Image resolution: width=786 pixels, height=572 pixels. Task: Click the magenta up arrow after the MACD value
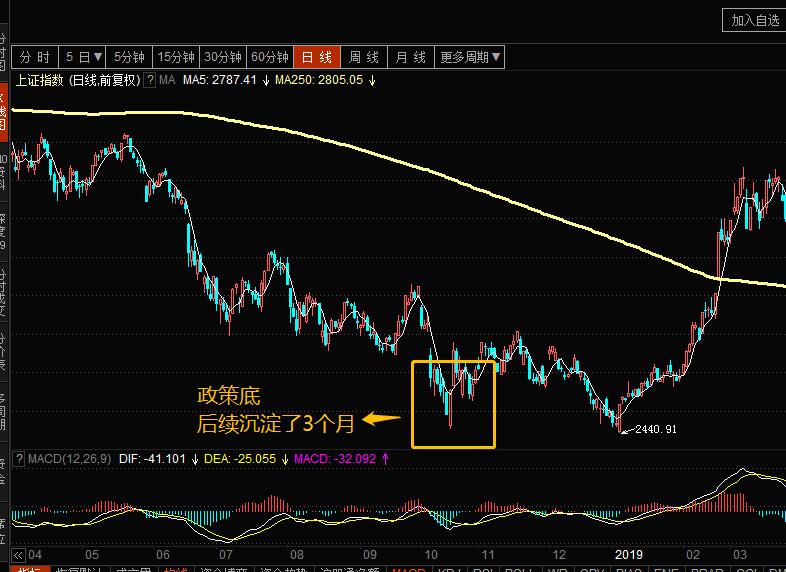click(x=385, y=459)
